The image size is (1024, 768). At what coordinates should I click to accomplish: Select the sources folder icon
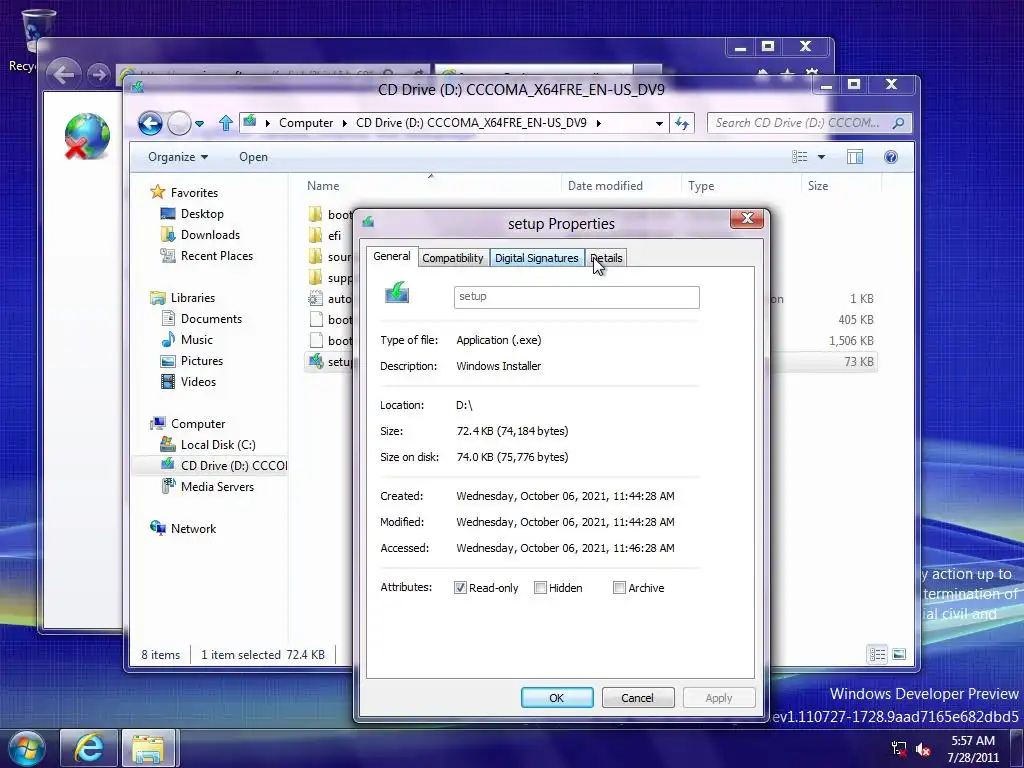[x=315, y=256]
